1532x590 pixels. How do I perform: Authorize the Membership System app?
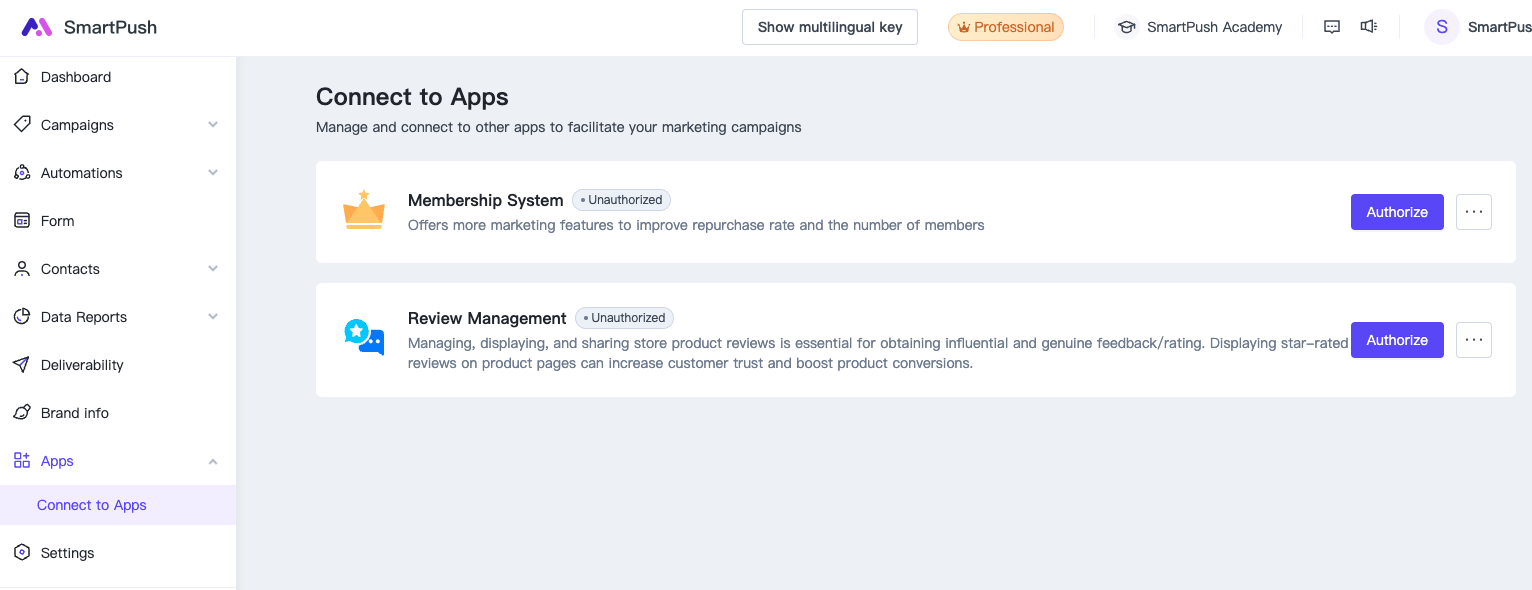[1397, 212]
